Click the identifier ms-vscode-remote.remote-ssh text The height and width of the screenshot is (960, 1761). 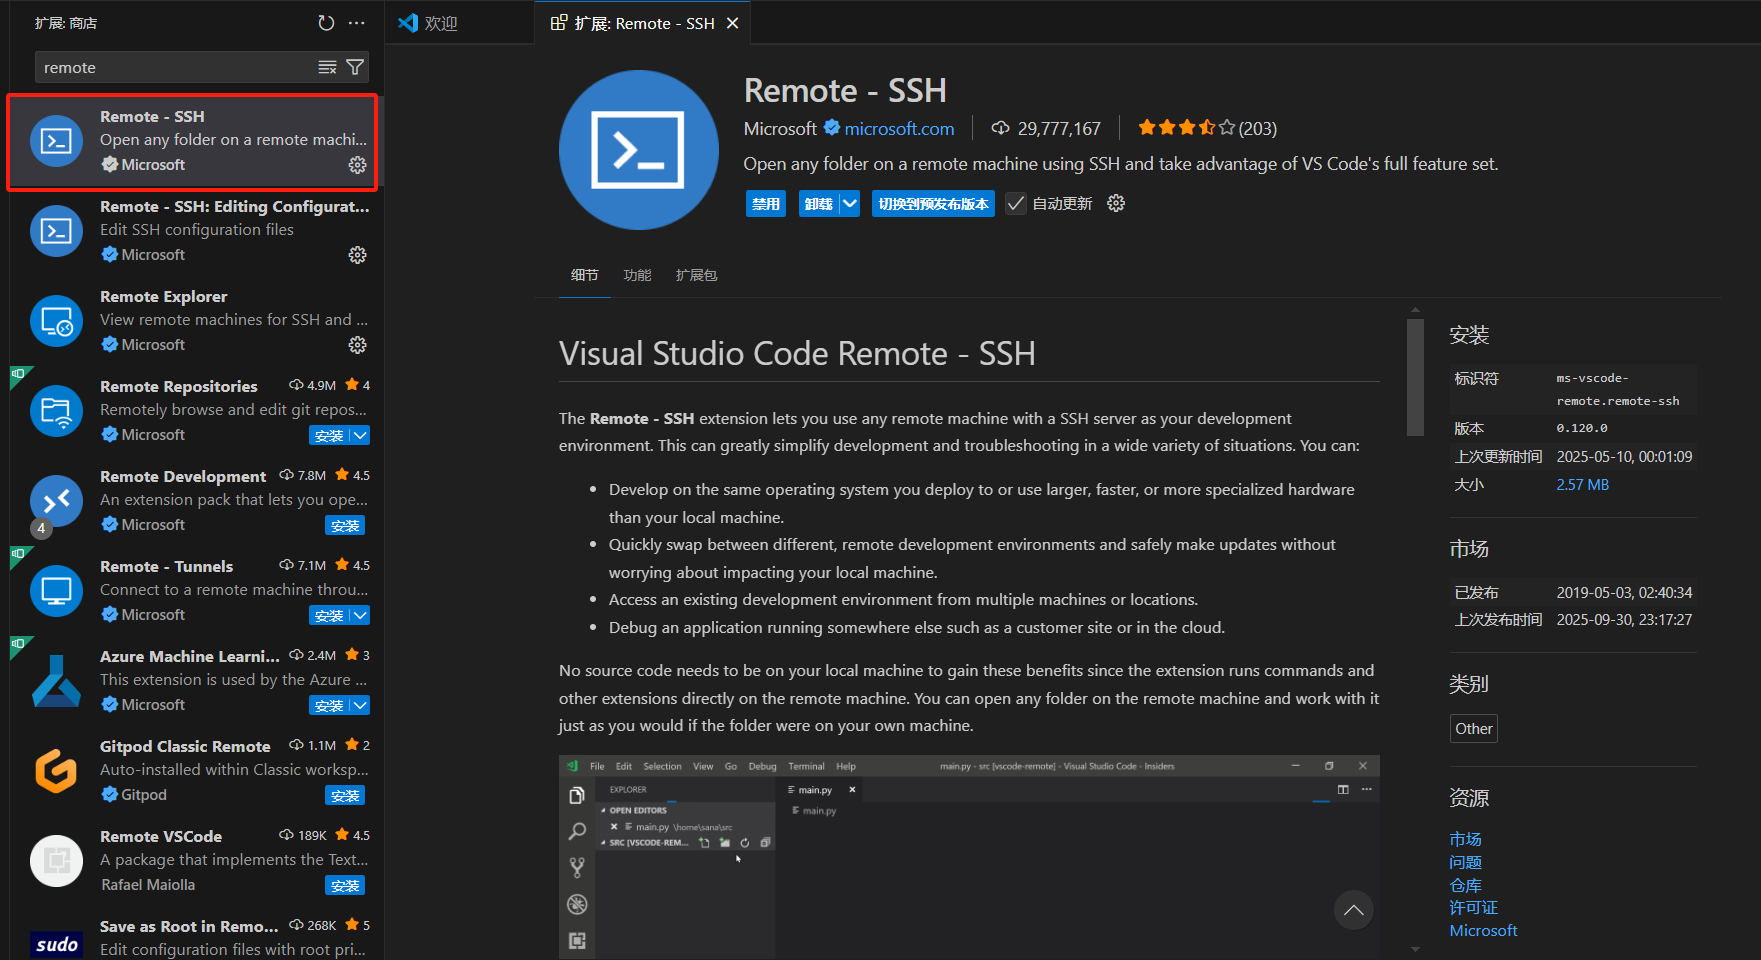[1618, 389]
